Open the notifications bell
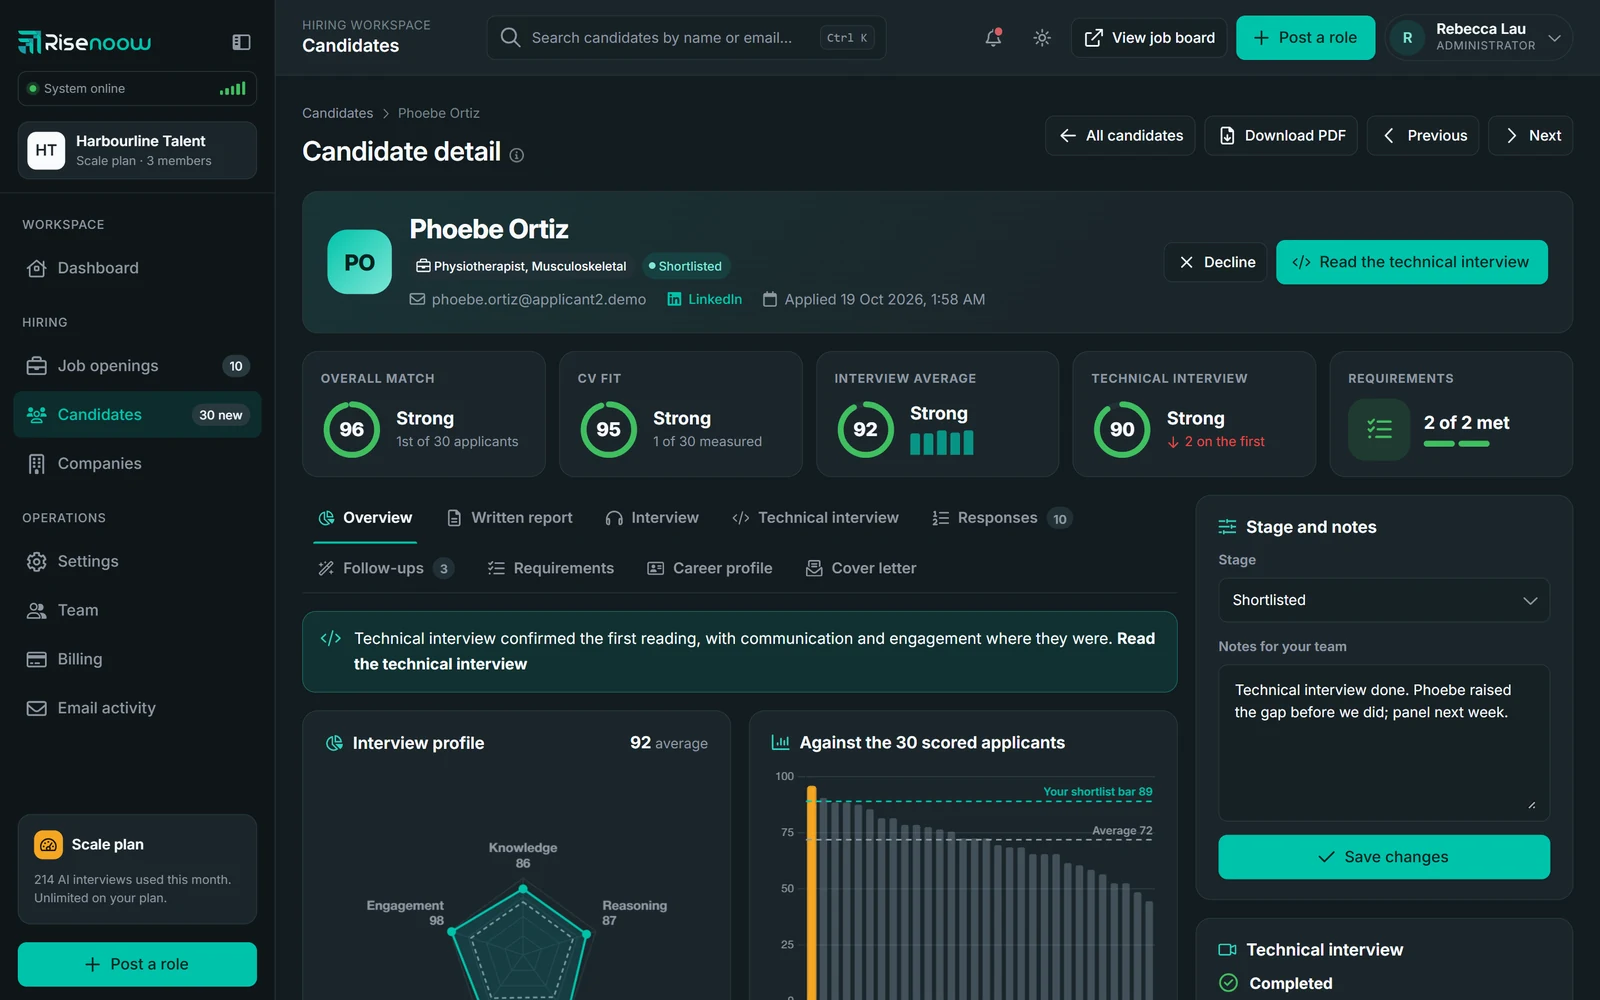Viewport: 1600px width, 1000px height. 993,38
